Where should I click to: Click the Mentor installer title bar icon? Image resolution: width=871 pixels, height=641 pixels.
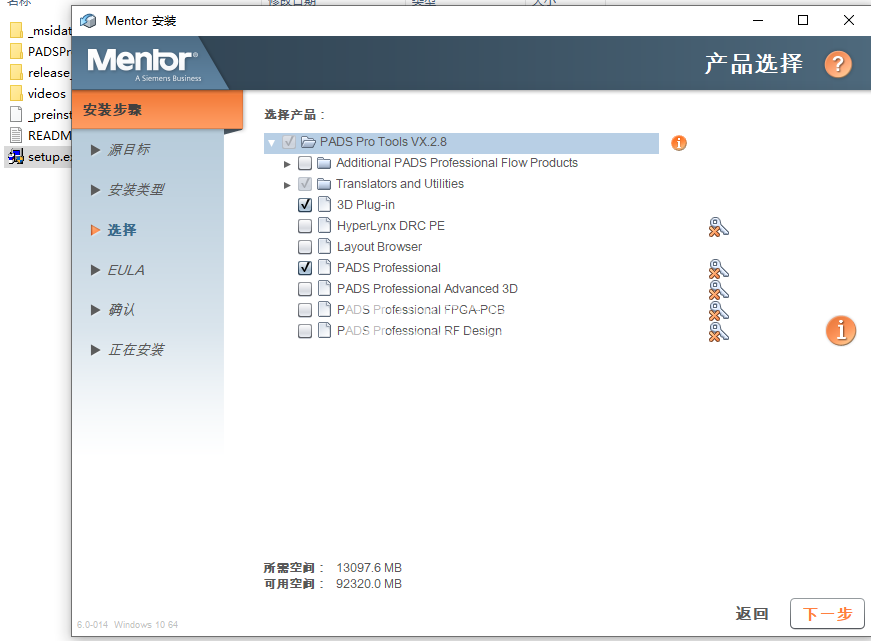tap(88, 21)
